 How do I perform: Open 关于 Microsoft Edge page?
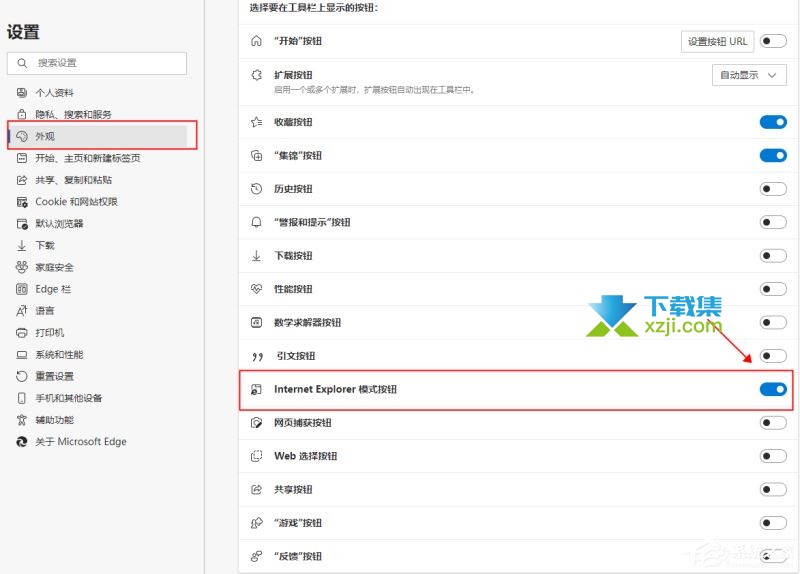point(80,441)
